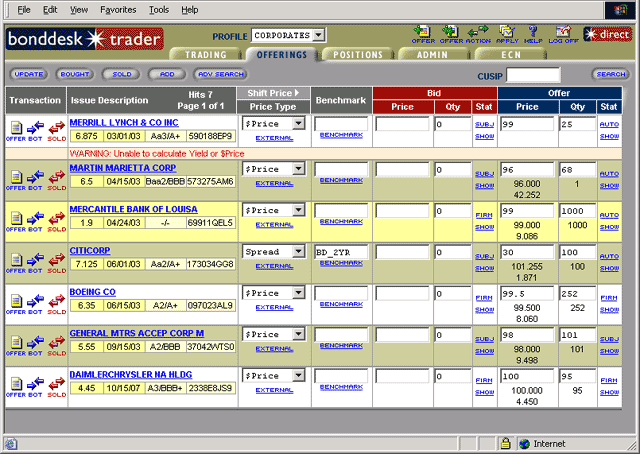
Task: Click the Offer icon for Citicorp row
Action: point(16,263)
